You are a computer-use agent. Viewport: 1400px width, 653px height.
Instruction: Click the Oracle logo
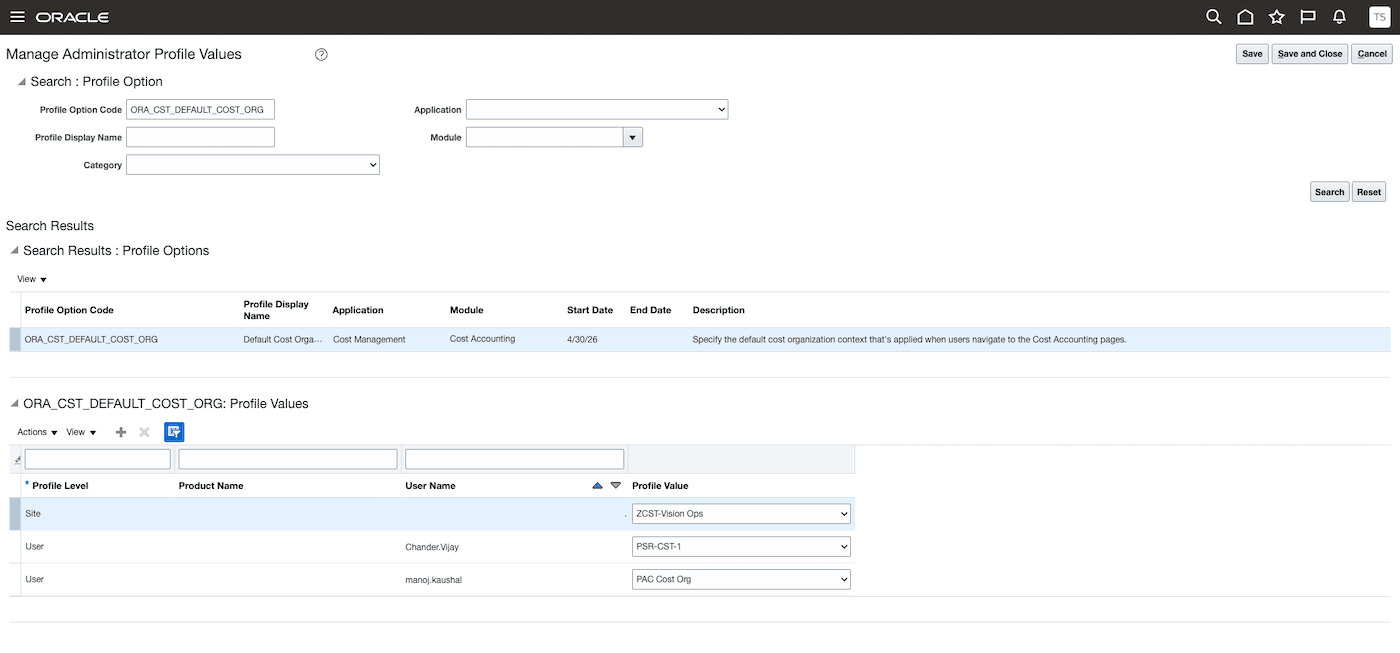(72, 17)
